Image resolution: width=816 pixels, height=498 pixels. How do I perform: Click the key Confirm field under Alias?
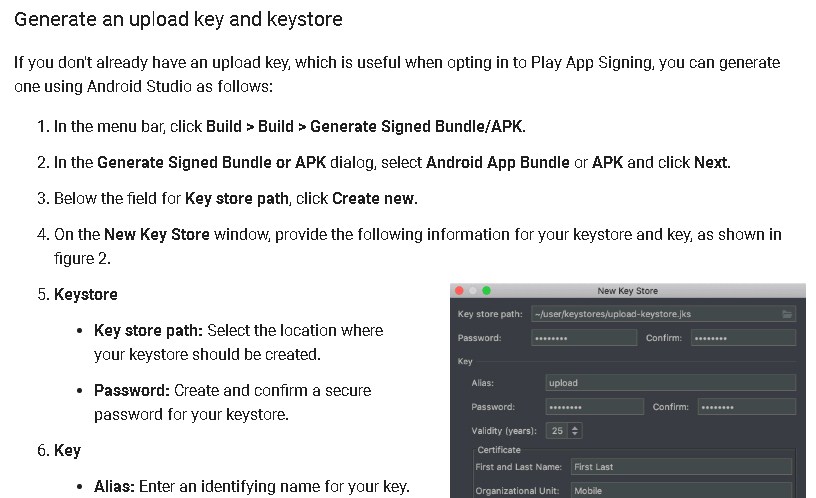(x=747, y=406)
